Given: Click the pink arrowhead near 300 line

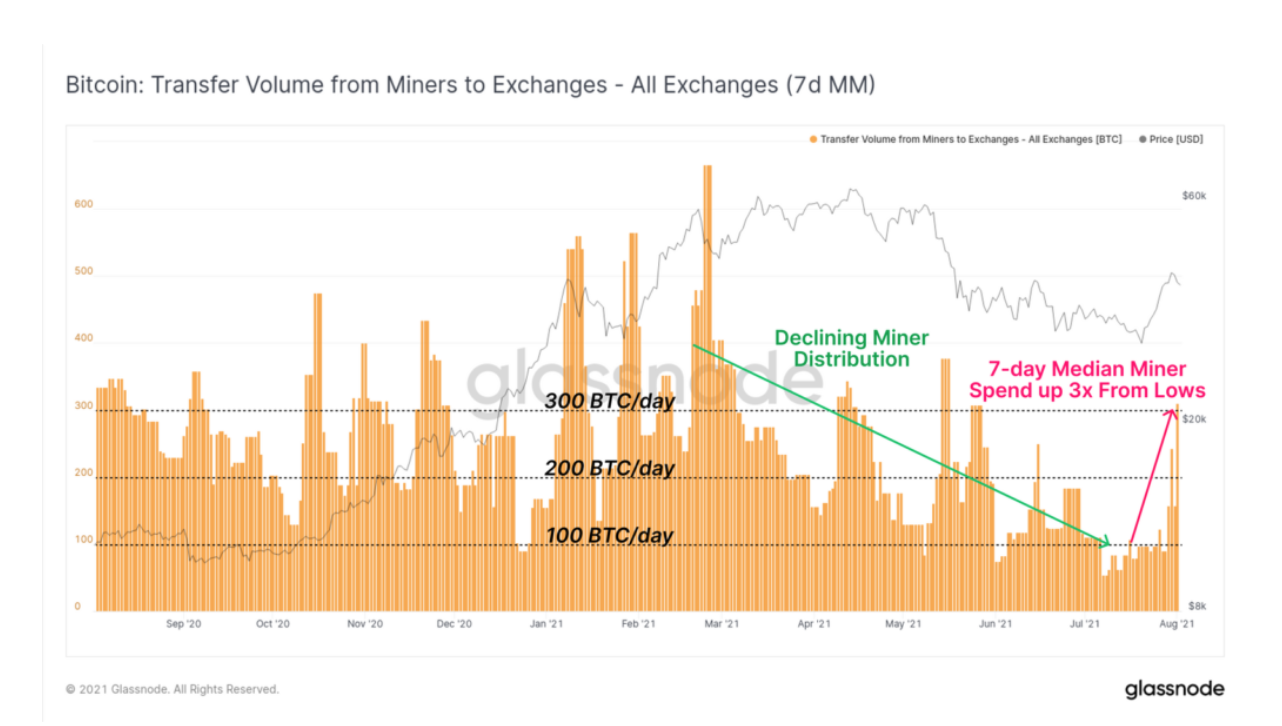Looking at the screenshot, I should (1173, 414).
